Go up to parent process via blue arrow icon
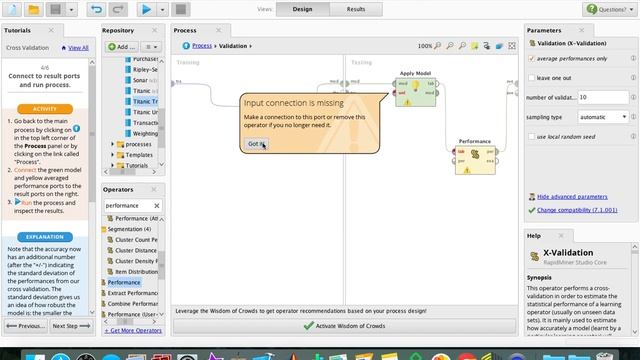640x360 pixels. pos(186,46)
